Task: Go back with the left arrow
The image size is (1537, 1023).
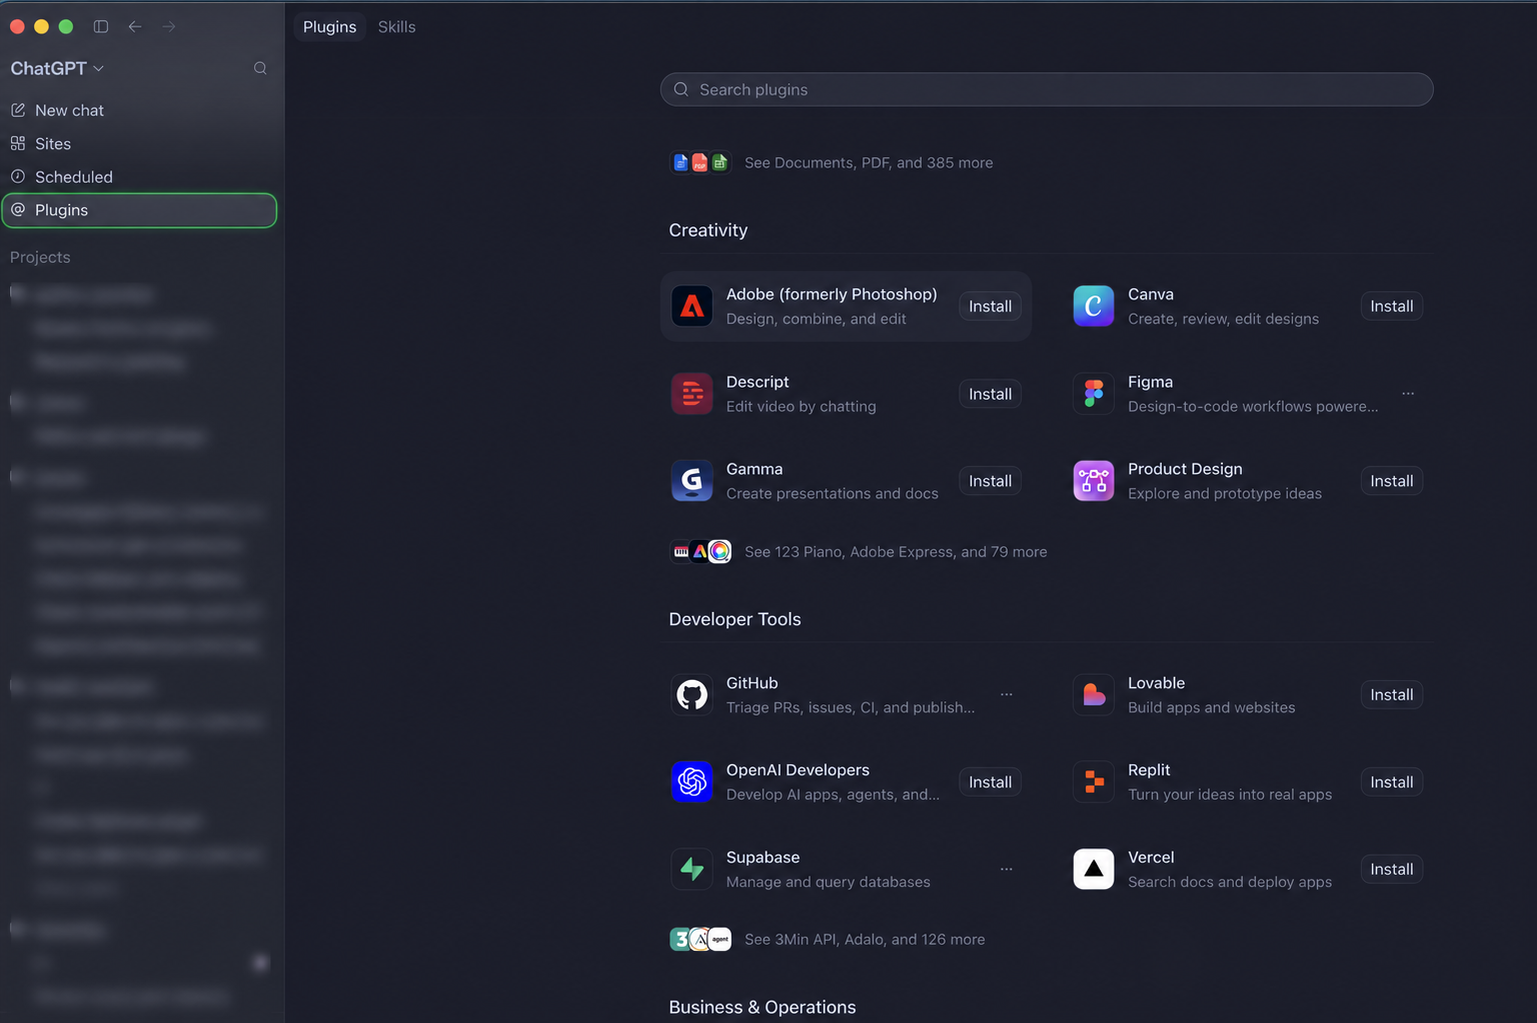Action: click(135, 27)
